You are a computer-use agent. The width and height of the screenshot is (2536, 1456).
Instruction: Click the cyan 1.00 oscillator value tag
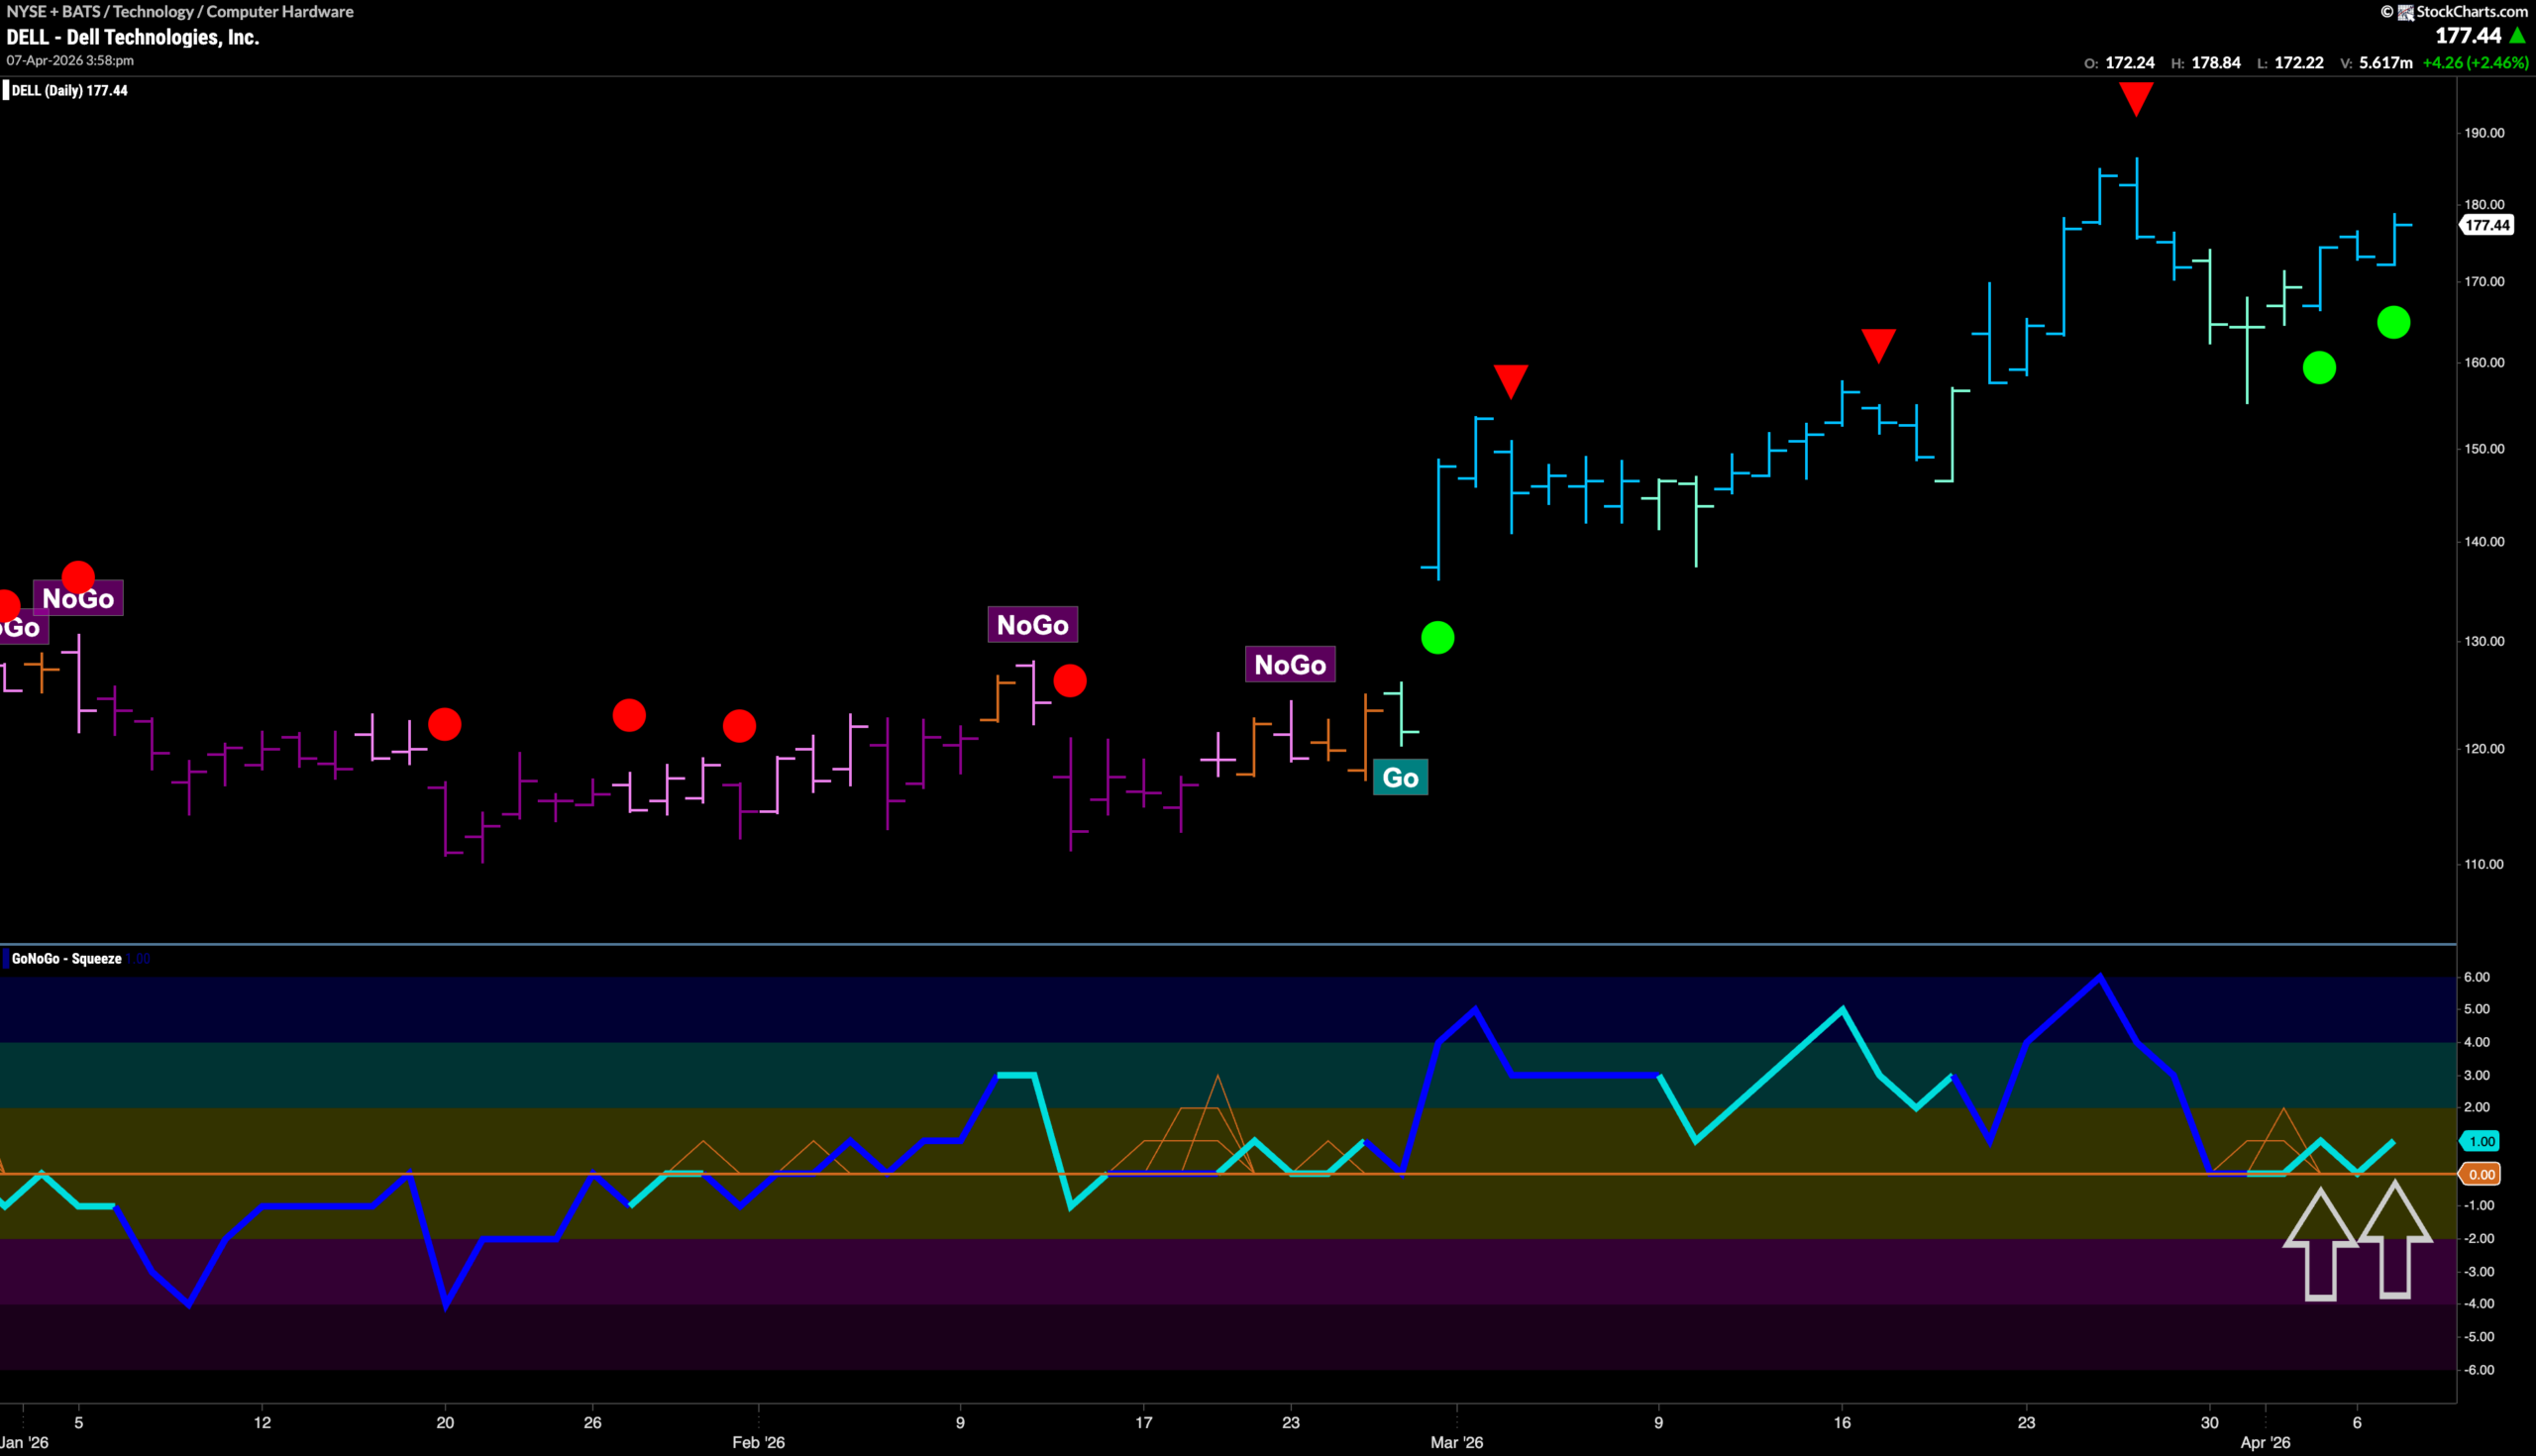(2480, 1141)
